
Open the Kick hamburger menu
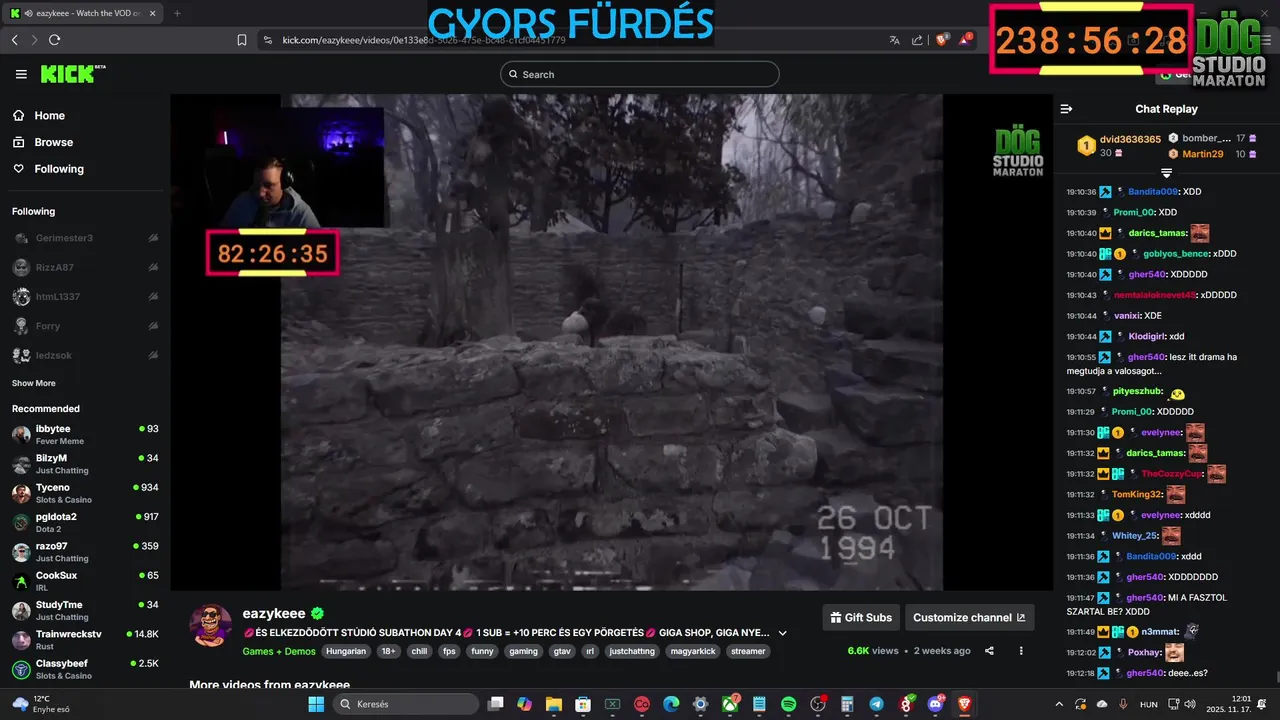tap(21, 74)
